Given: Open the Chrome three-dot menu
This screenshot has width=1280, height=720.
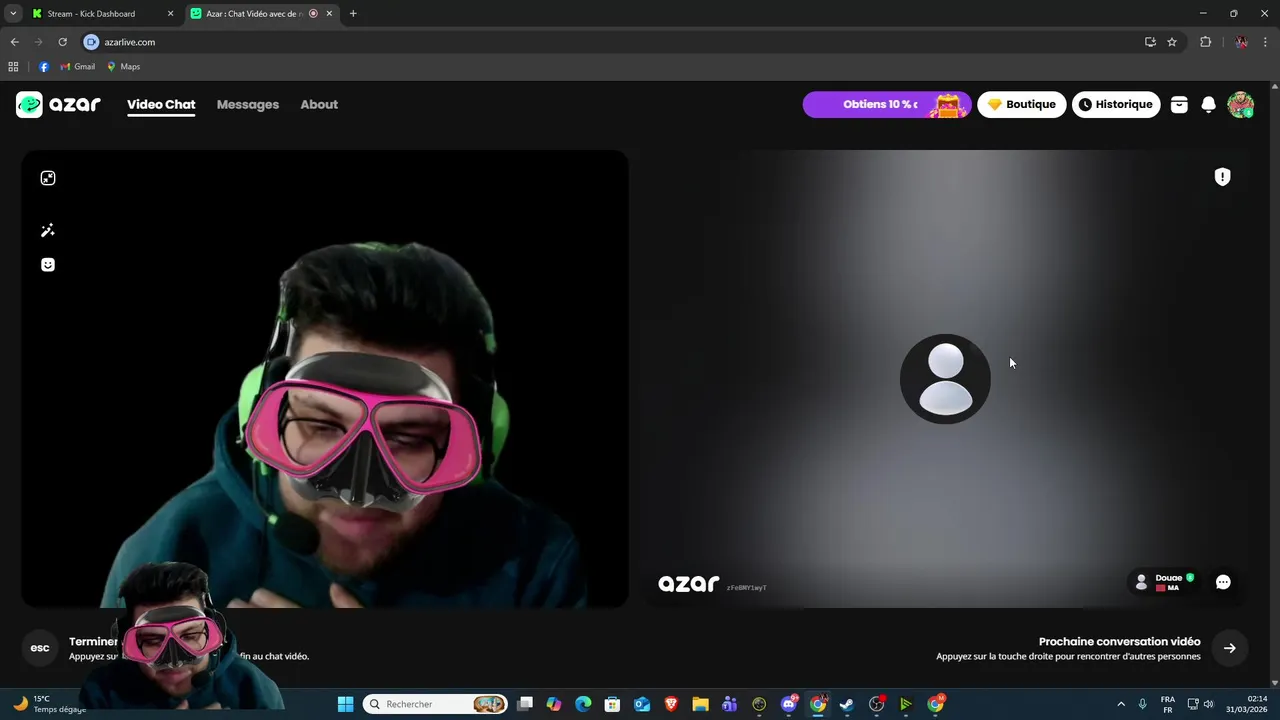Looking at the screenshot, I should (1266, 42).
